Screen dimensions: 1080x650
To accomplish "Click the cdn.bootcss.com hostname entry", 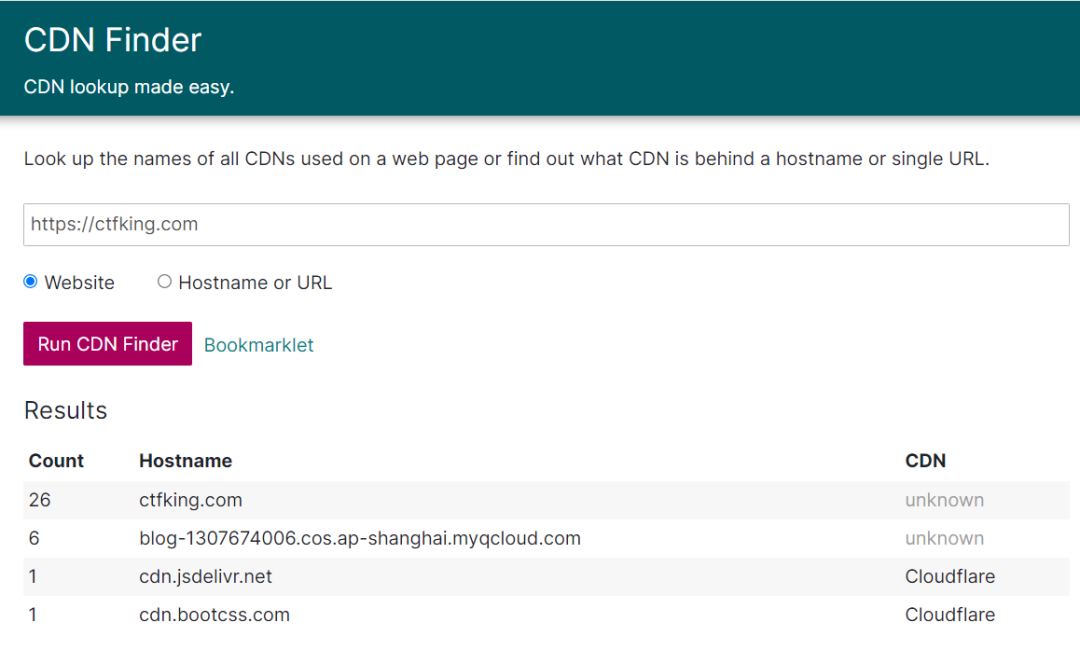I will pos(215,615).
